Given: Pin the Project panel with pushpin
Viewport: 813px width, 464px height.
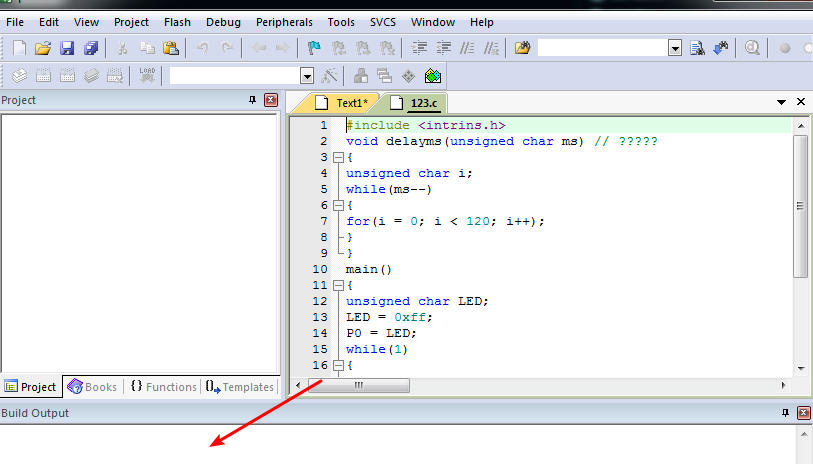Looking at the screenshot, I should [x=253, y=100].
